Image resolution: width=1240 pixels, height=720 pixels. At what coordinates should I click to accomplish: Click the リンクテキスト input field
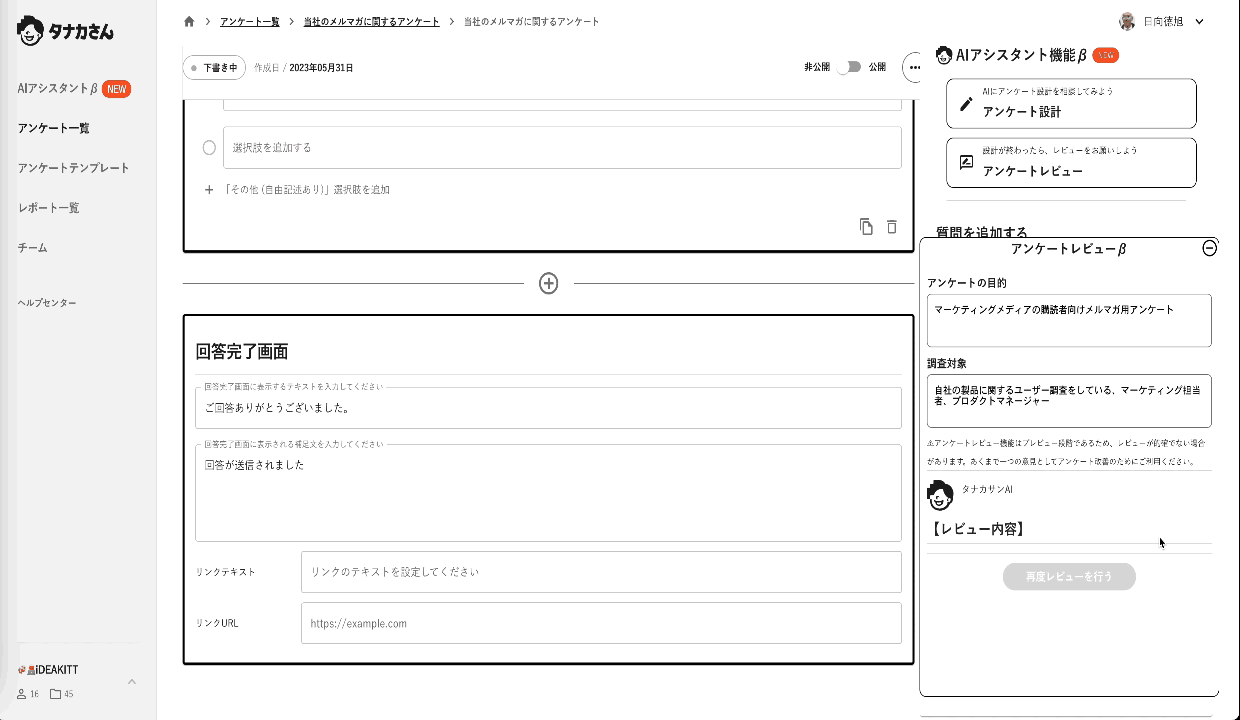point(601,572)
